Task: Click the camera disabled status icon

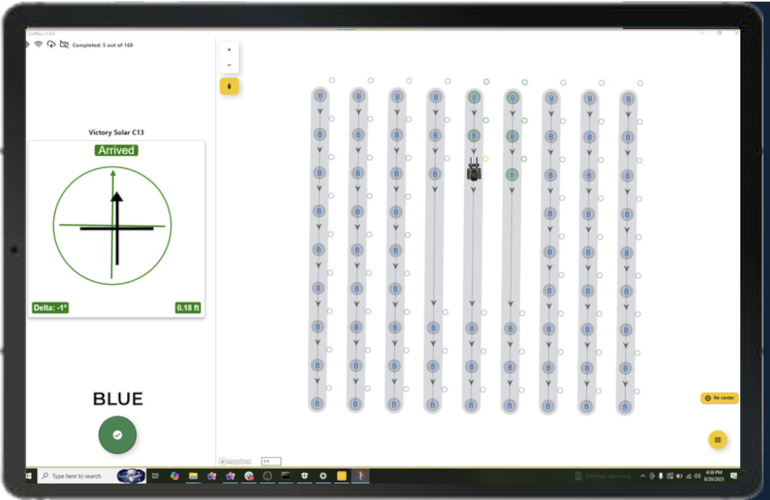Action: (x=64, y=45)
